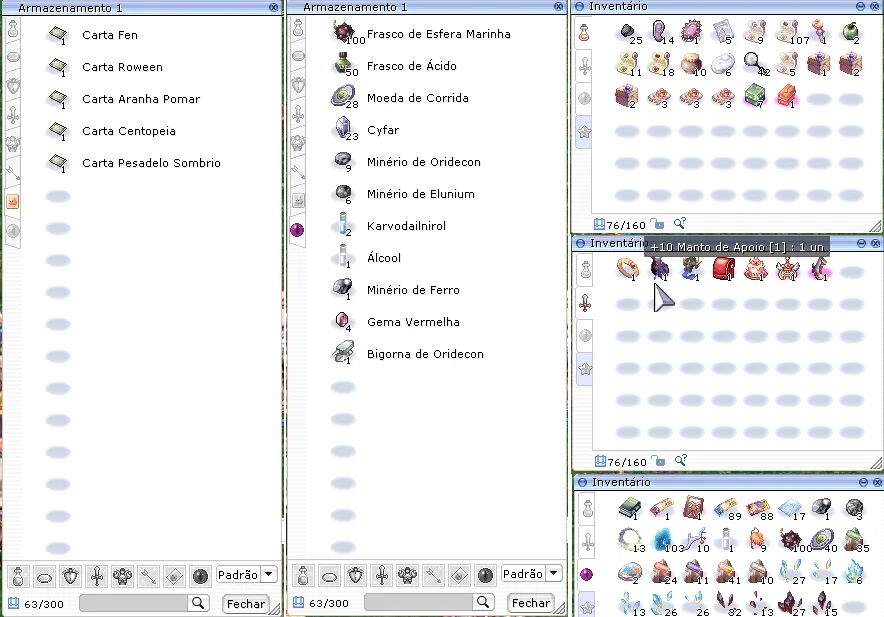
Task: Select the scroll item with count 107
Action: [788, 32]
